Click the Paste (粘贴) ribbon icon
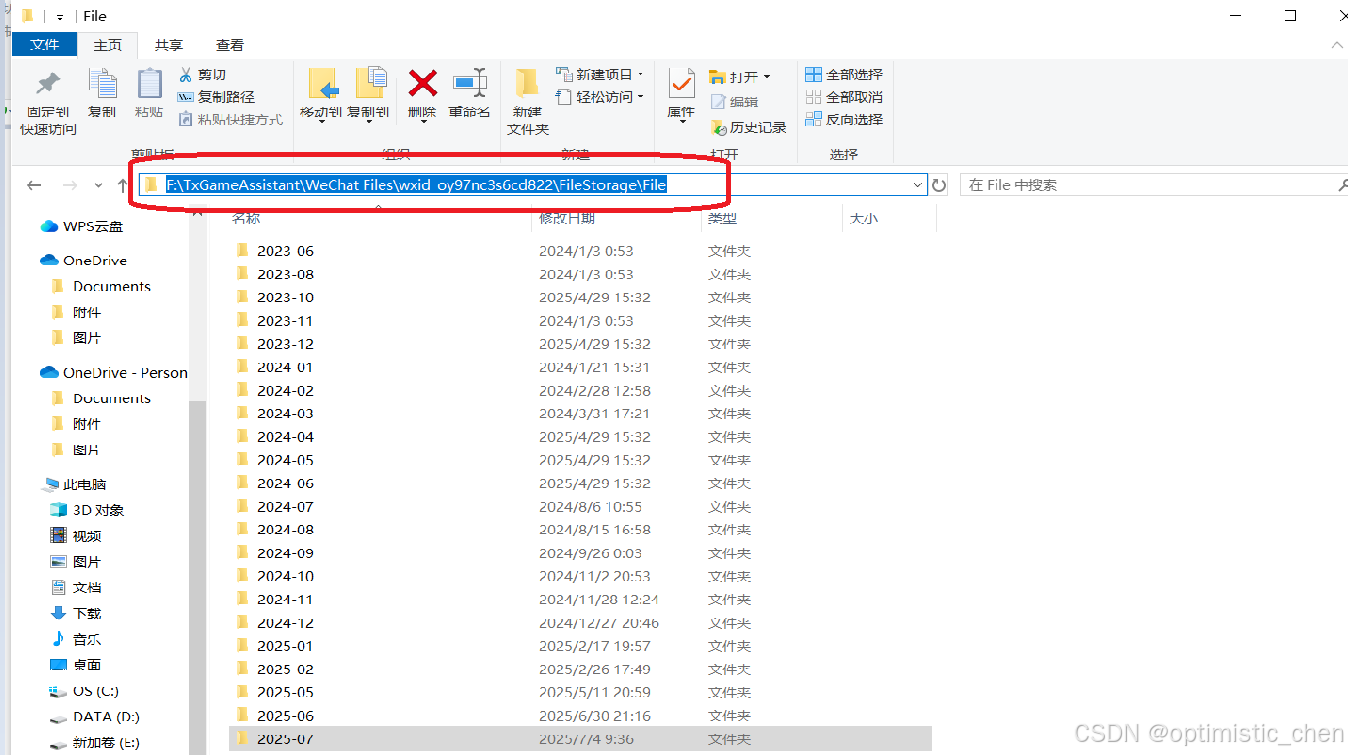This screenshot has width=1348, height=755. pyautogui.click(x=149, y=84)
